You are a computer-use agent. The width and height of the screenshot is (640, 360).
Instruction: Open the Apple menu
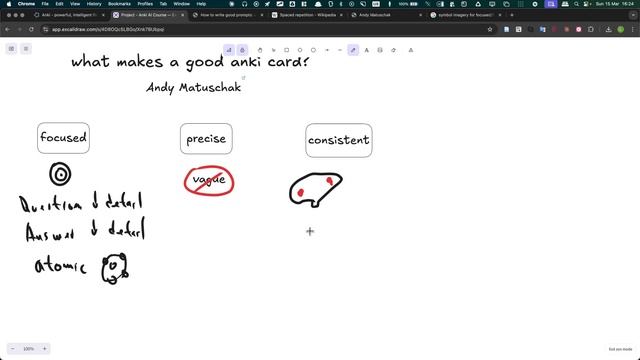(9, 4)
